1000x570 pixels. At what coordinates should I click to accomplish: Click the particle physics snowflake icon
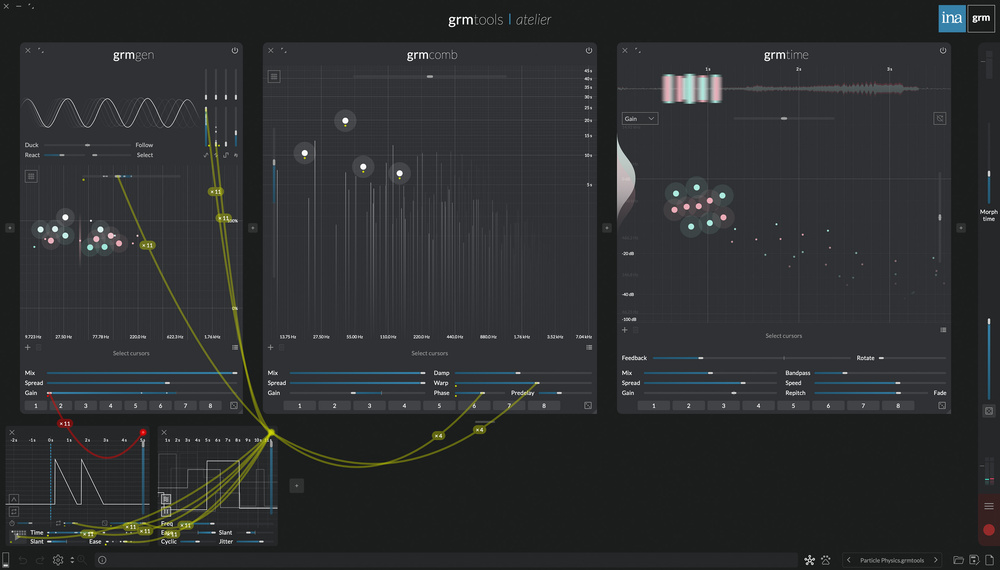click(809, 560)
